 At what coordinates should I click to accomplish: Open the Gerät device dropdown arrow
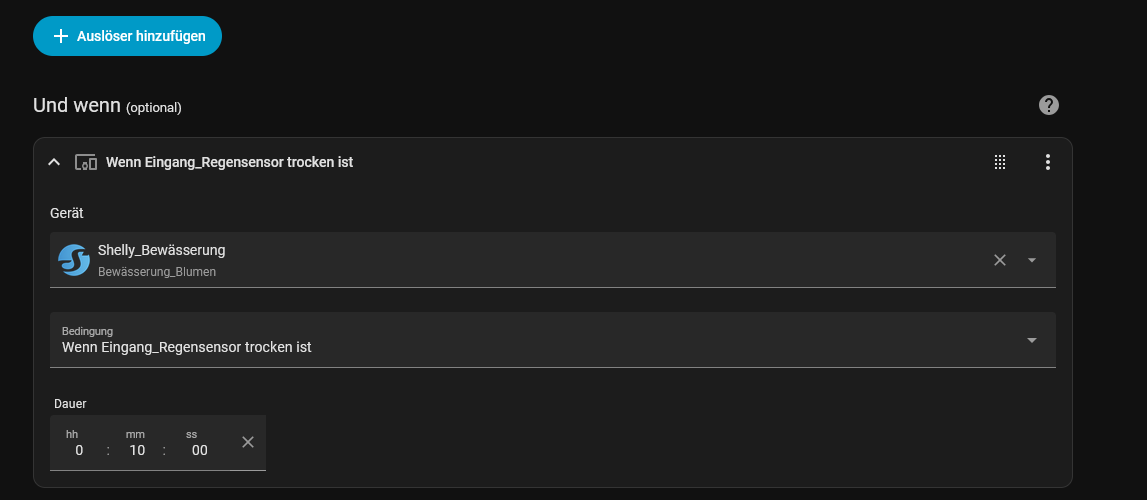(1032, 260)
